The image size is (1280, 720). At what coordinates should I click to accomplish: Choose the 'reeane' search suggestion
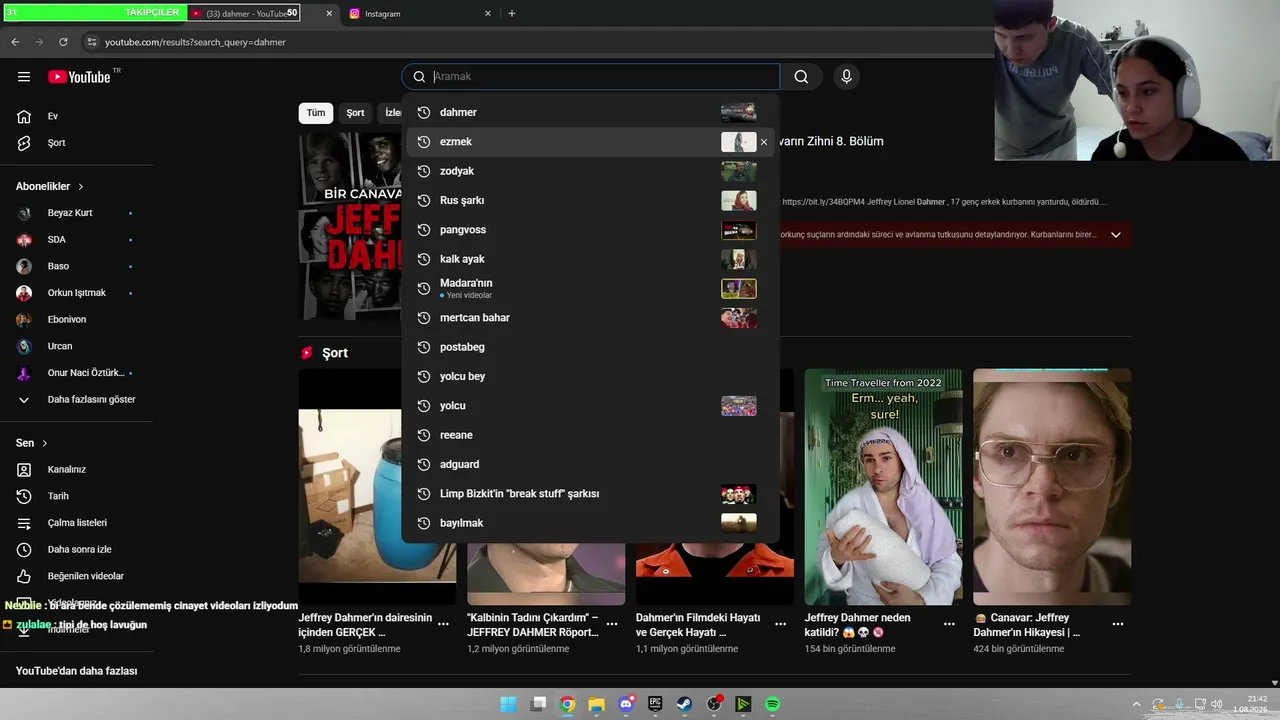pos(590,435)
